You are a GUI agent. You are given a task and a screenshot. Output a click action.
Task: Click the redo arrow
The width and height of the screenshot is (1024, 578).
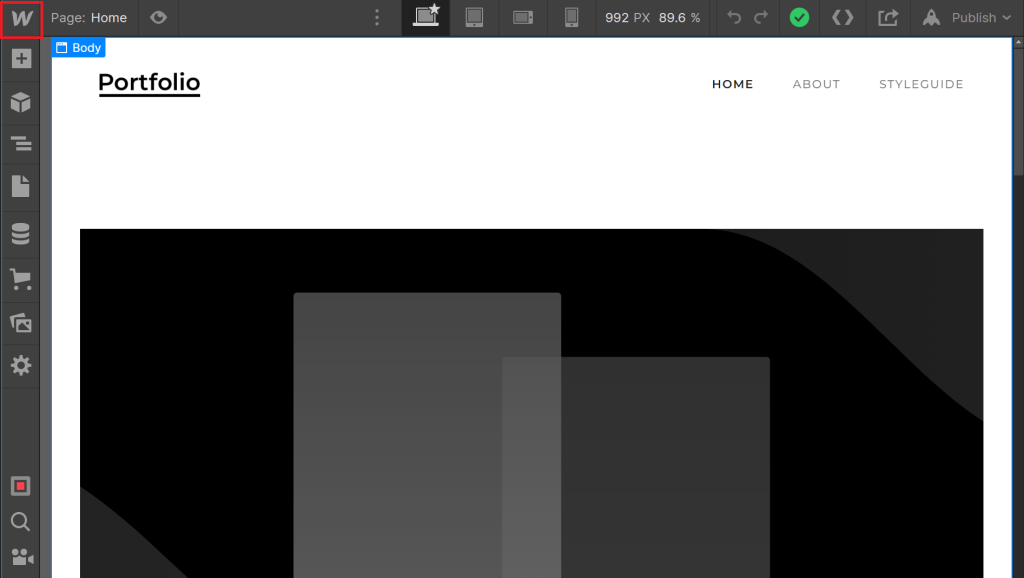point(761,18)
